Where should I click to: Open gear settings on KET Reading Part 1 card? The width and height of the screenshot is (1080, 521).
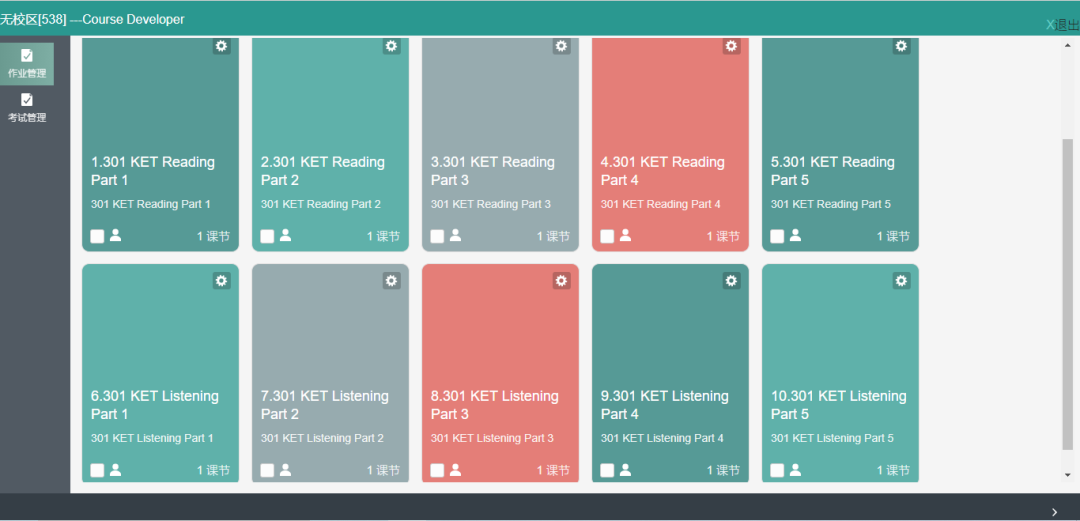click(221, 46)
